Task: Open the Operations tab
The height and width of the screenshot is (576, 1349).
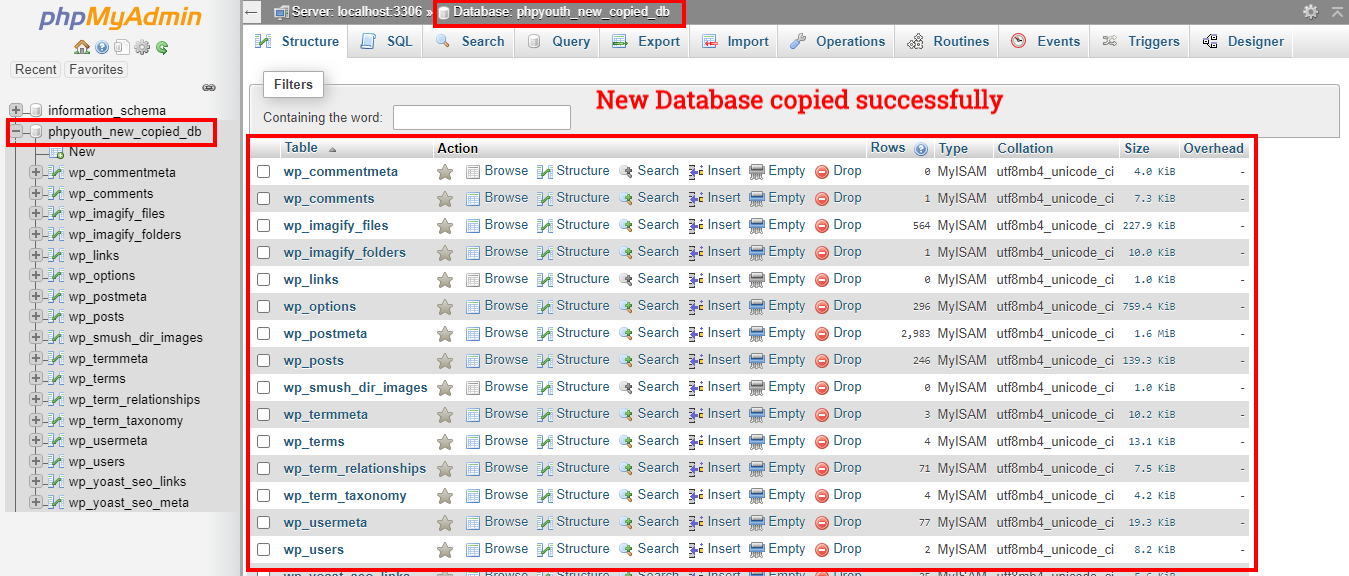Action: coord(837,42)
